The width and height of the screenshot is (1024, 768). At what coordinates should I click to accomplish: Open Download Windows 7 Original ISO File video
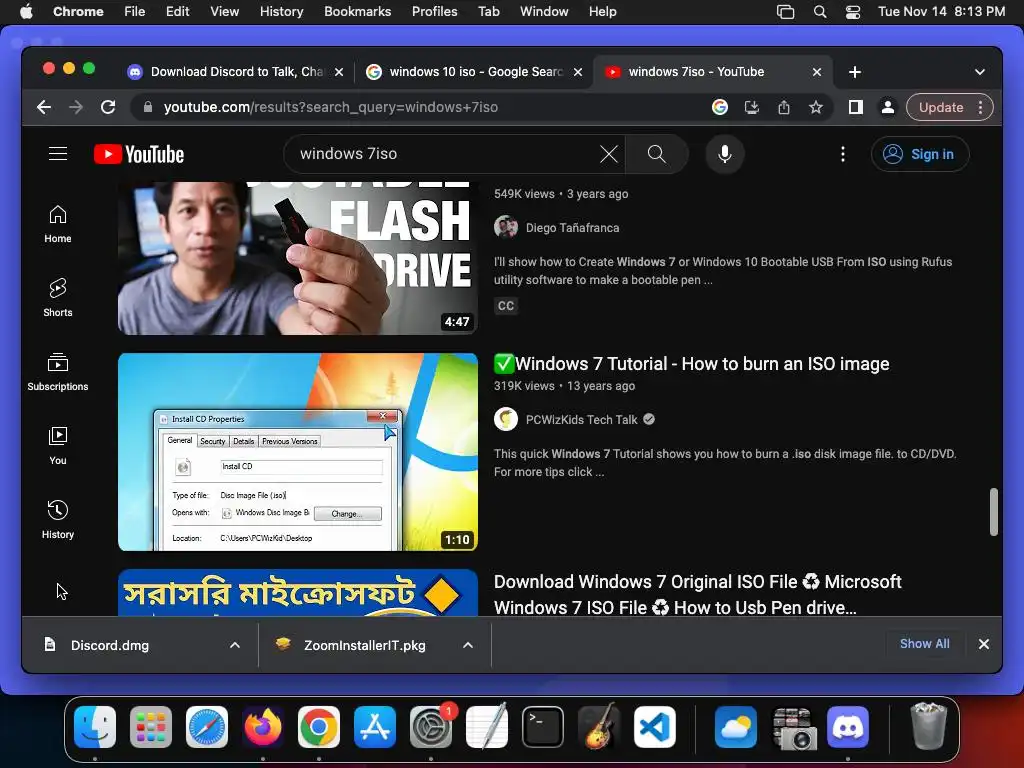click(697, 594)
